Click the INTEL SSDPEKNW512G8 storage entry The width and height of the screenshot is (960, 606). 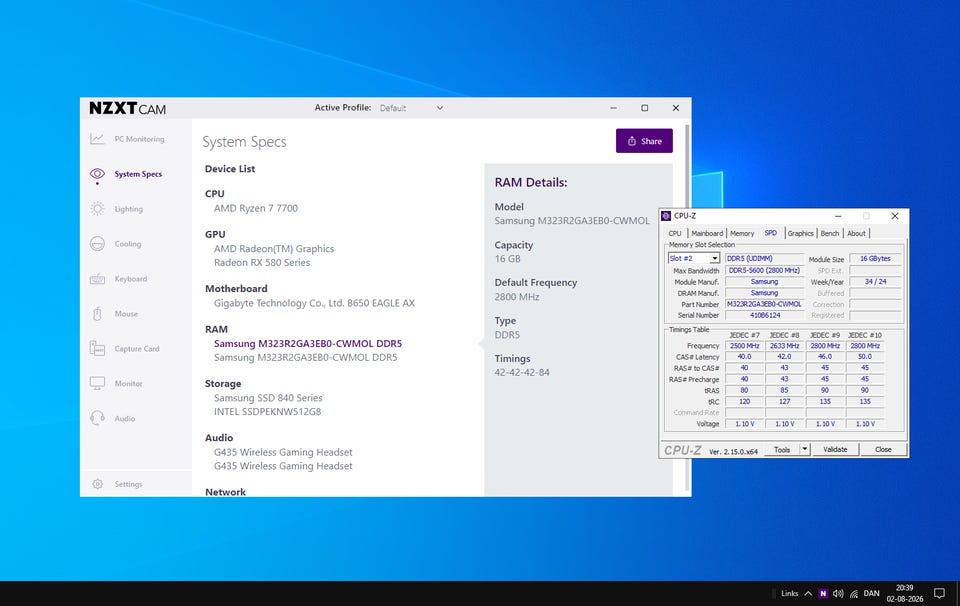point(267,412)
